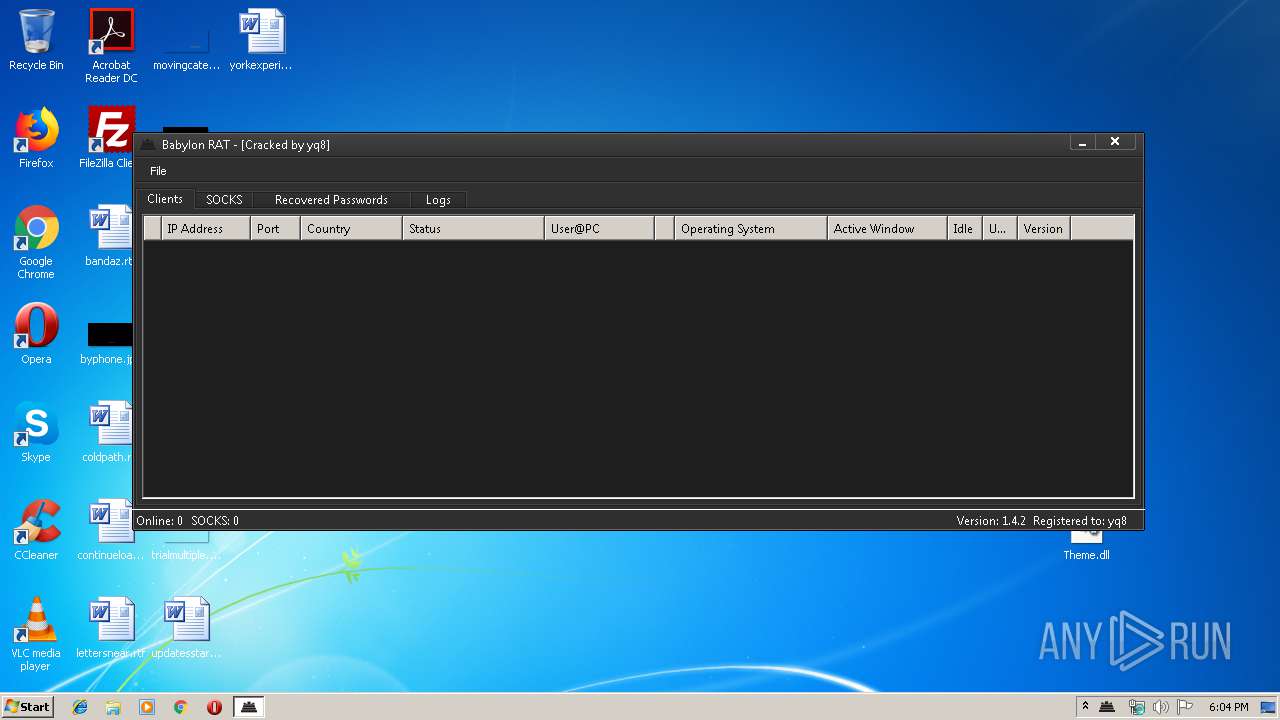Click Online: 0 in the status bar

160,521
